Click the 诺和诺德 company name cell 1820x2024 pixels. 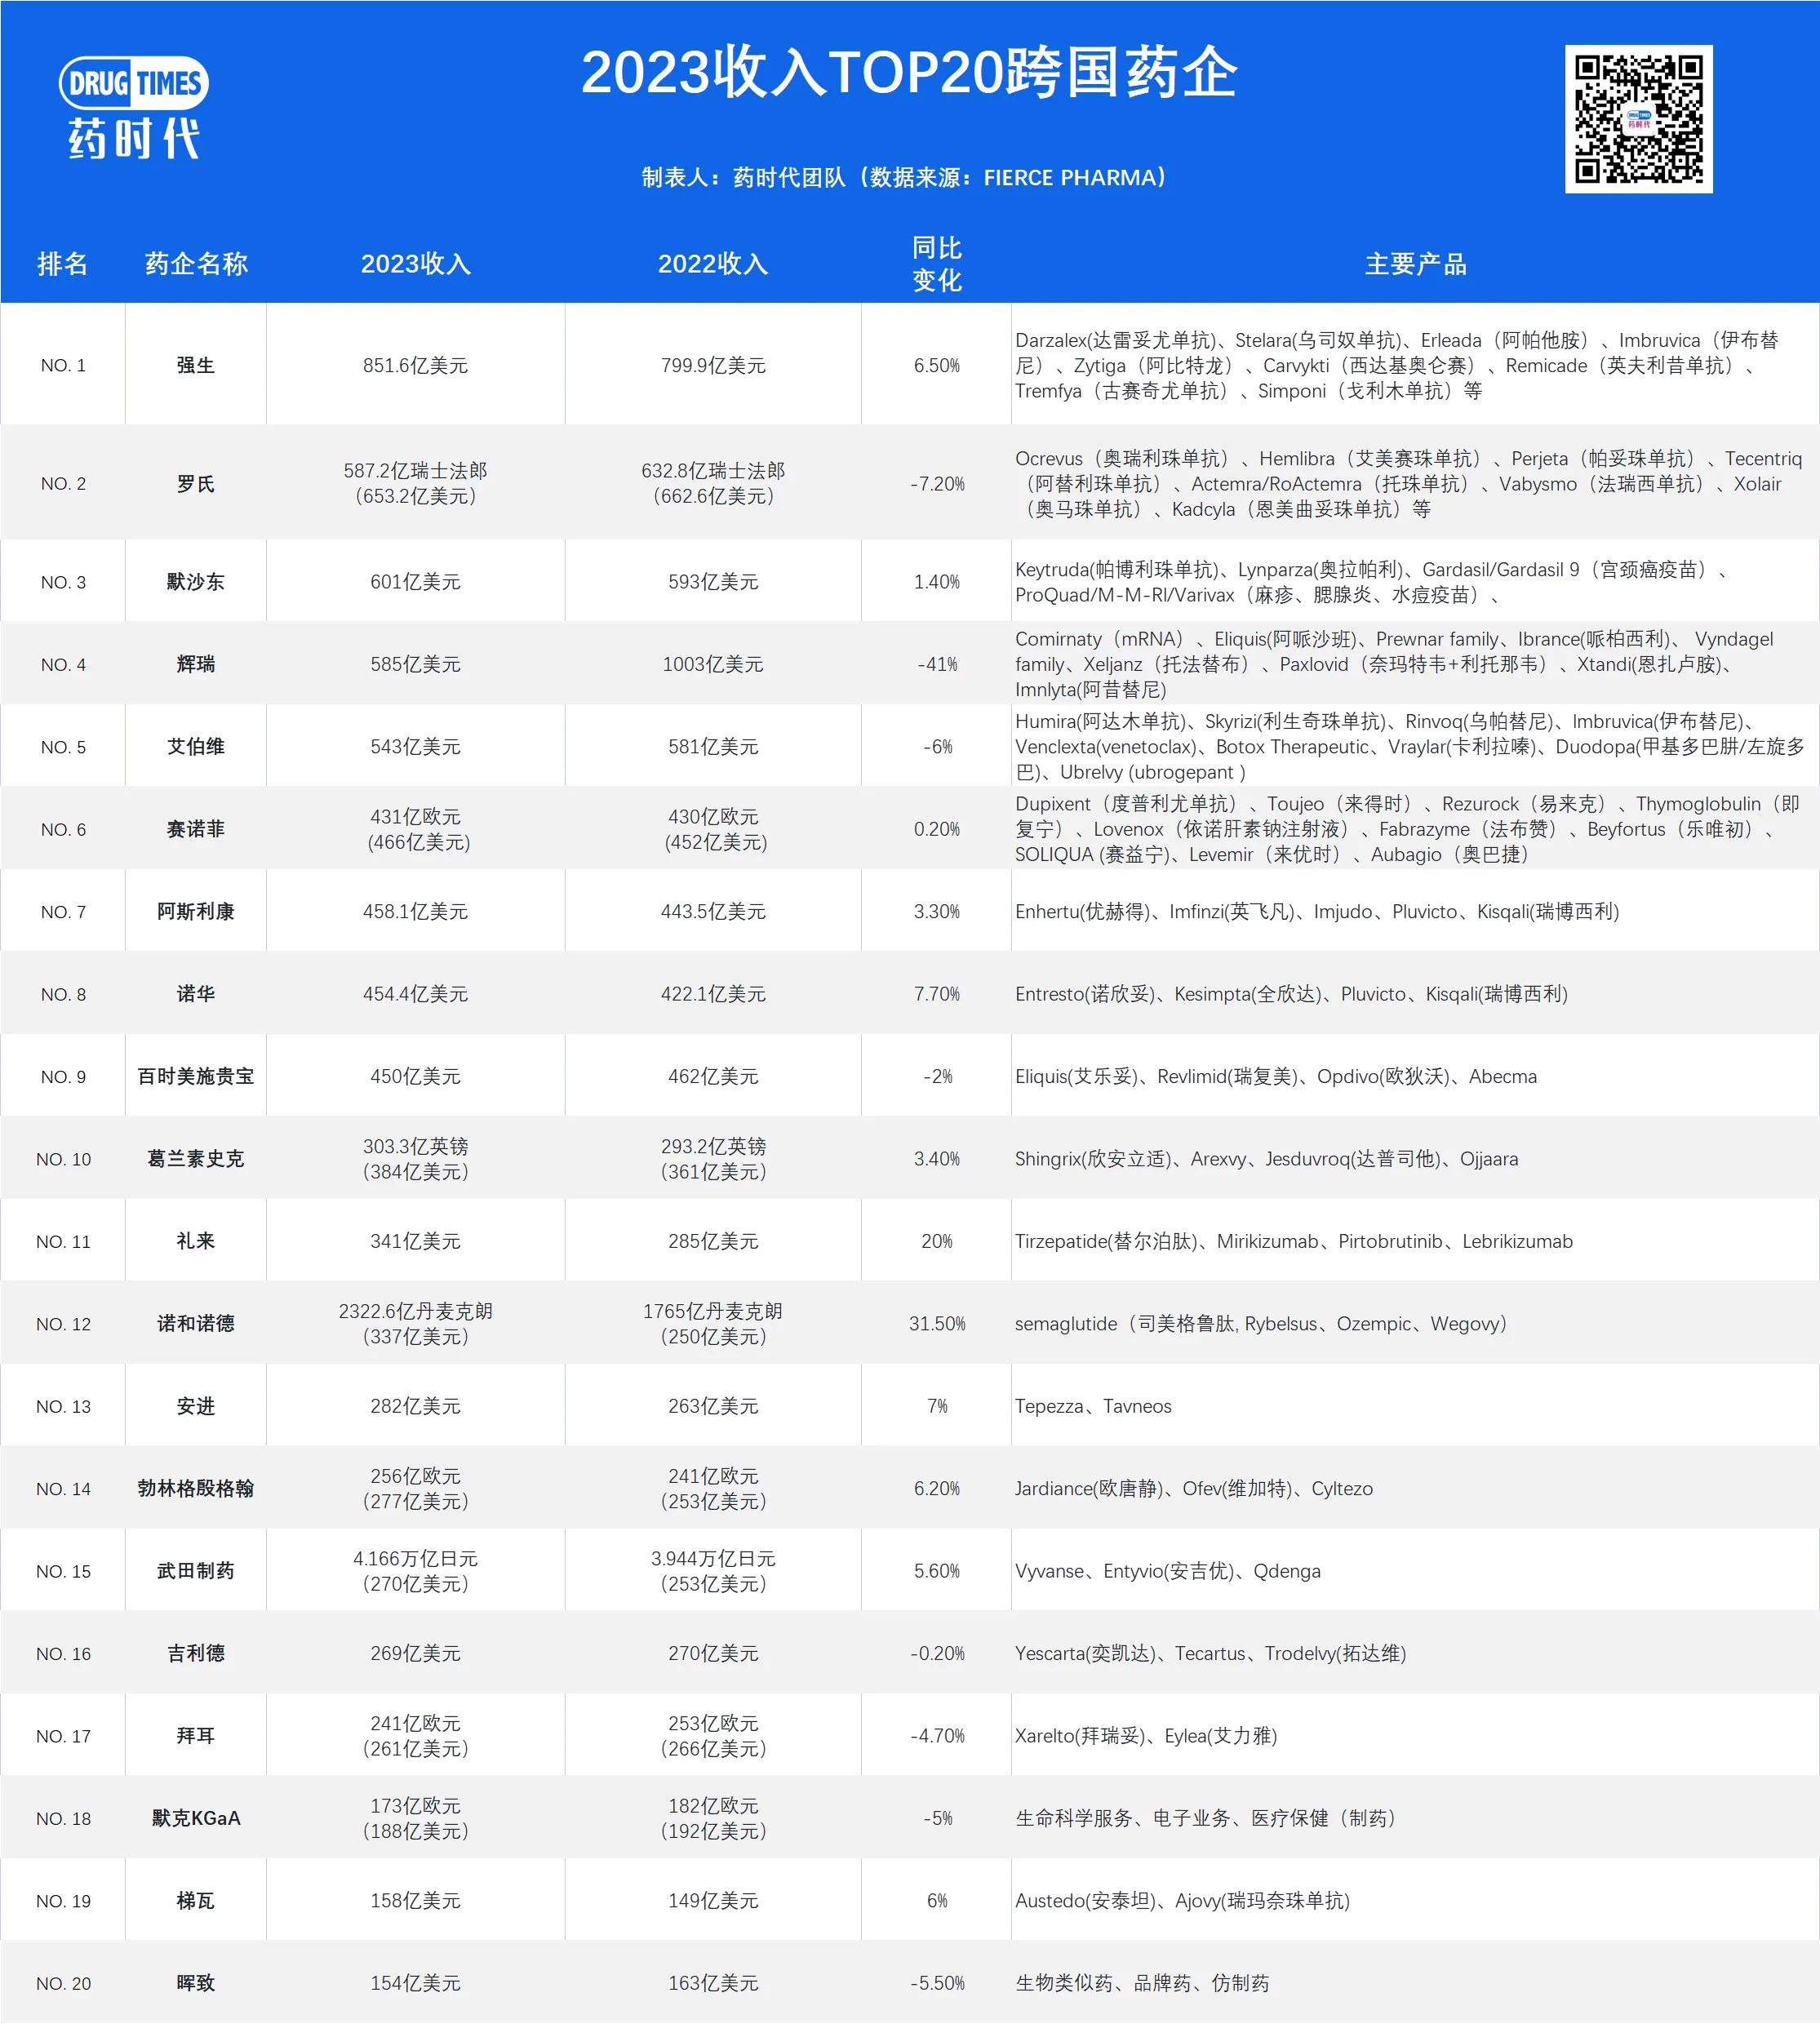tap(196, 1324)
